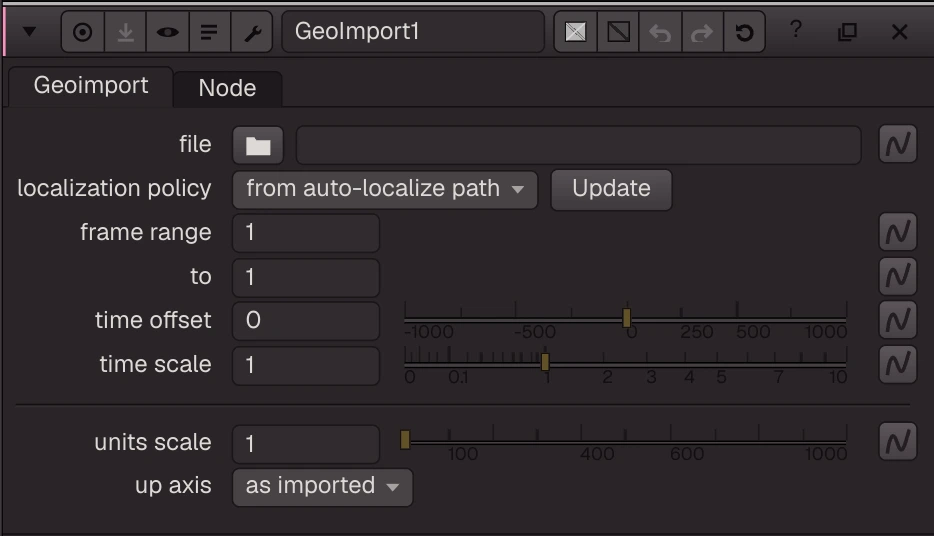Click the Update button
This screenshot has width=934, height=536.
611,189
